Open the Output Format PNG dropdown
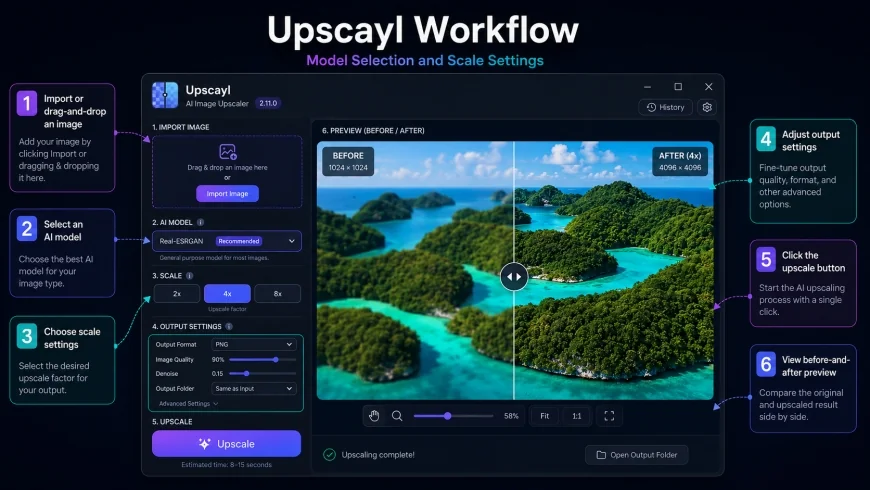This screenshot has height=490, width=870. click(254, 345)
